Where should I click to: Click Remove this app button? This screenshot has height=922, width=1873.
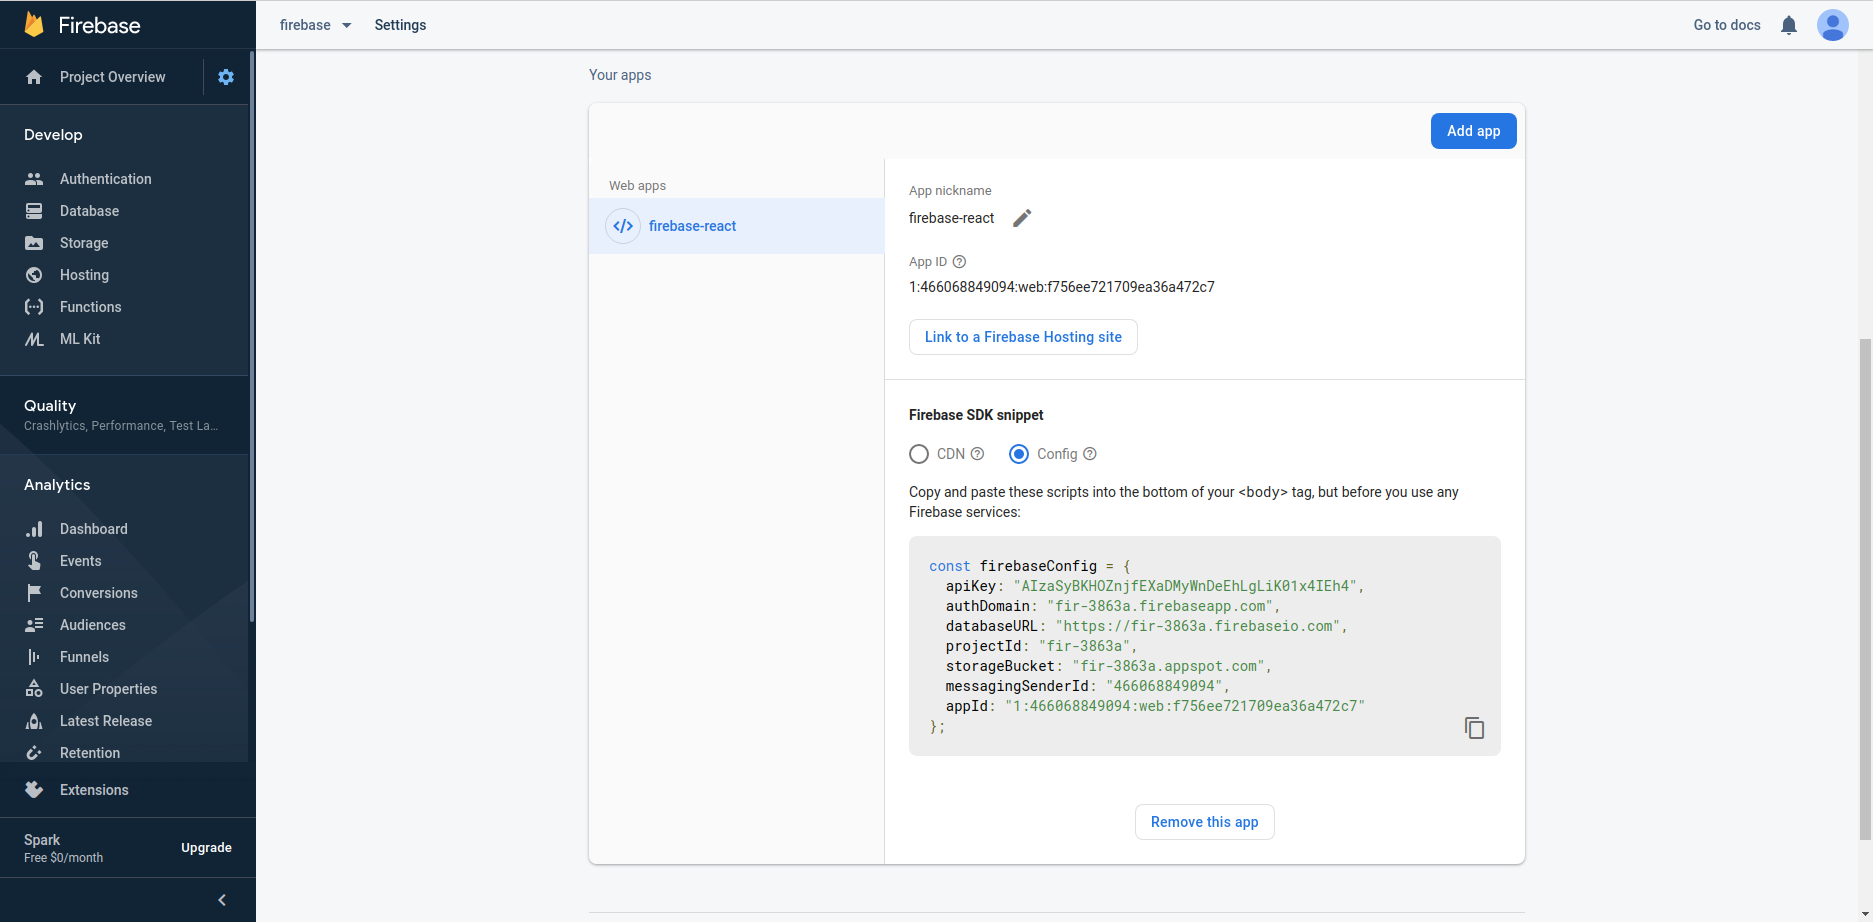pos(1204,822)
